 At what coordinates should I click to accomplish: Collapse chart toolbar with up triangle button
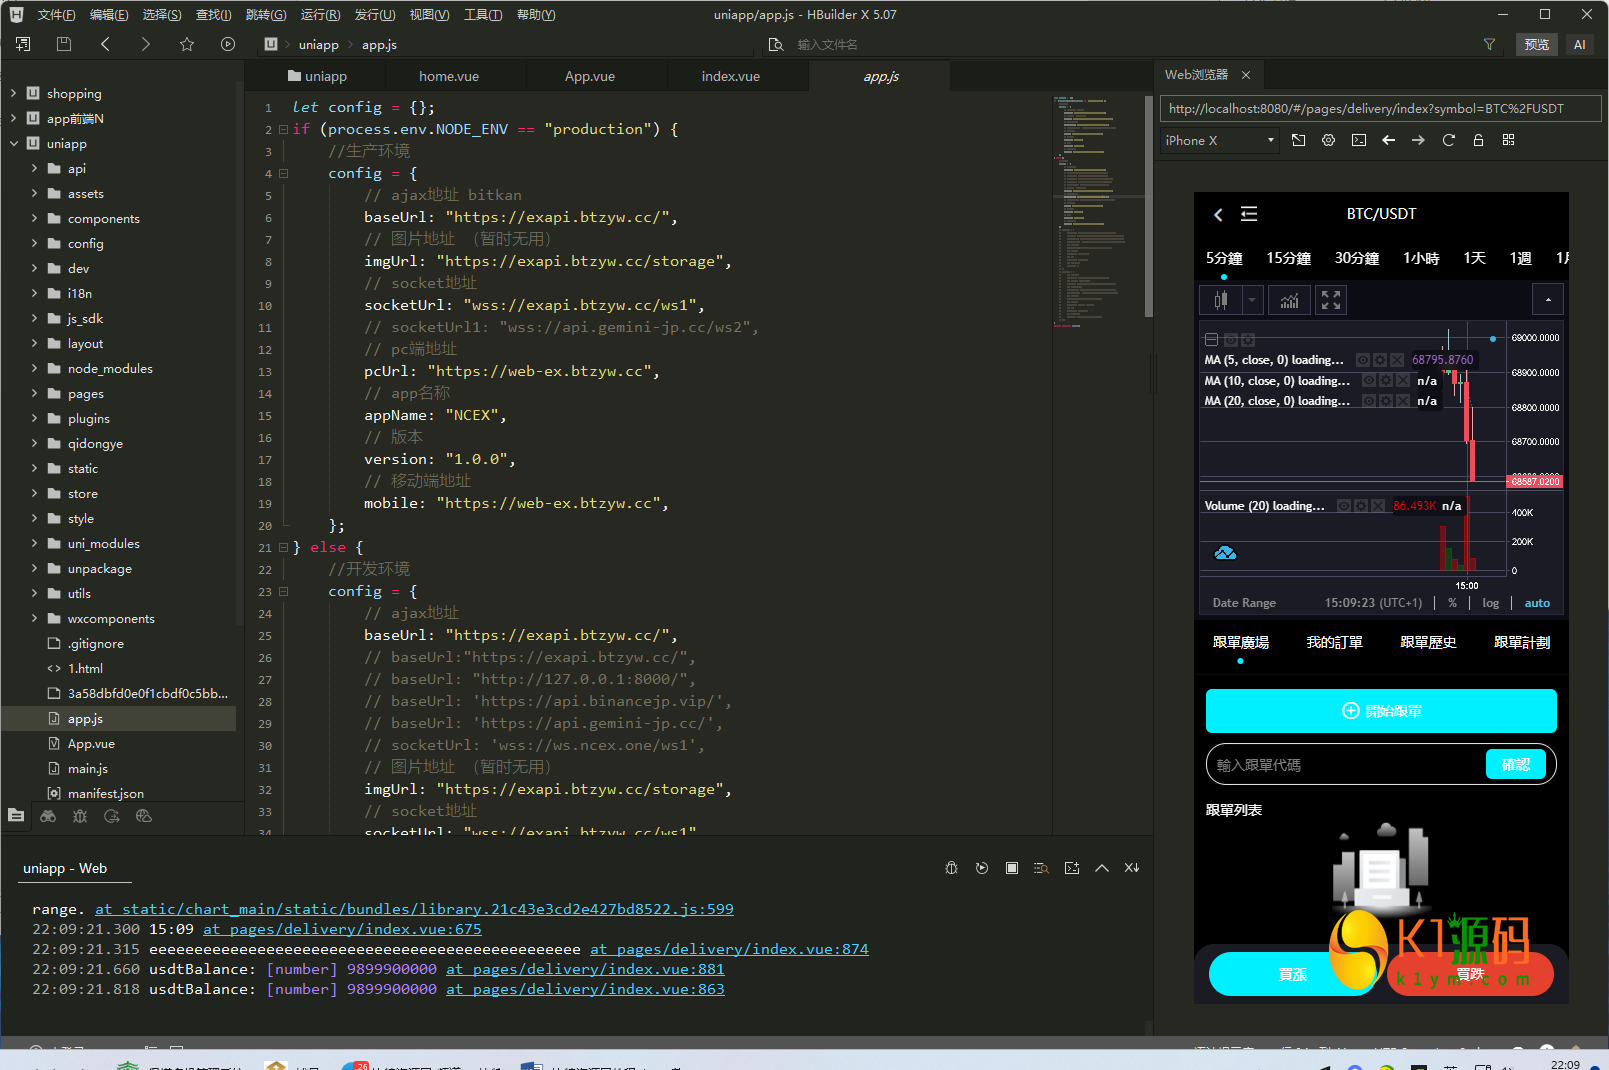[1548, 300]
